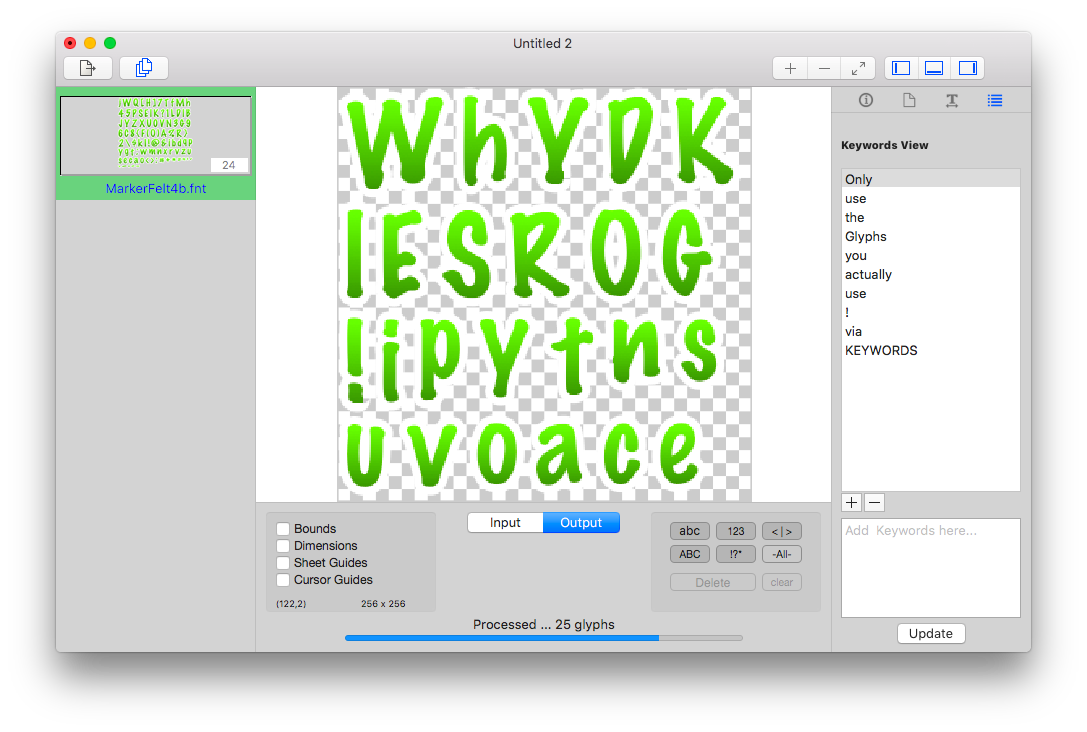1087x732 pixels.
Task: Open the text inspector tab icon
Action: pyautogui.click(x=952, y=101)
